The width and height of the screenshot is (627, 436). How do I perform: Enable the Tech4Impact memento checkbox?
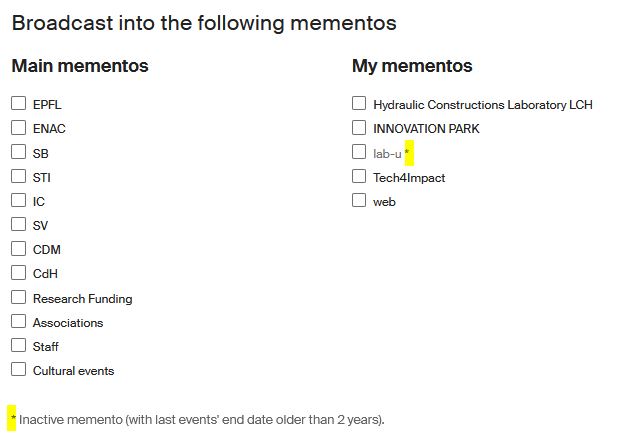point(359,176)
